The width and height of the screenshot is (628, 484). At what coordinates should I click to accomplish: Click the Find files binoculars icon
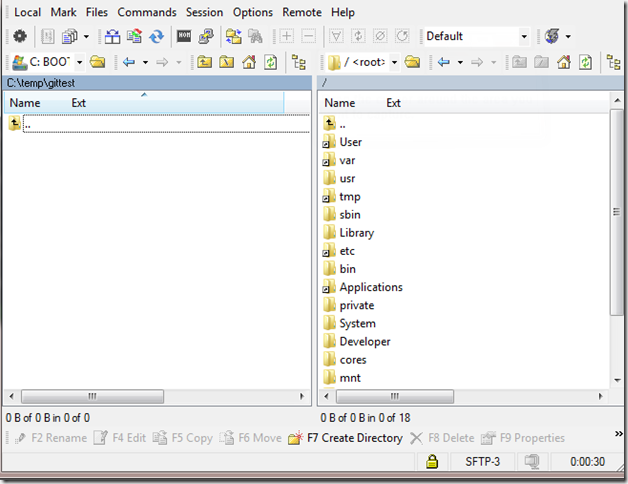click(256, 36)
